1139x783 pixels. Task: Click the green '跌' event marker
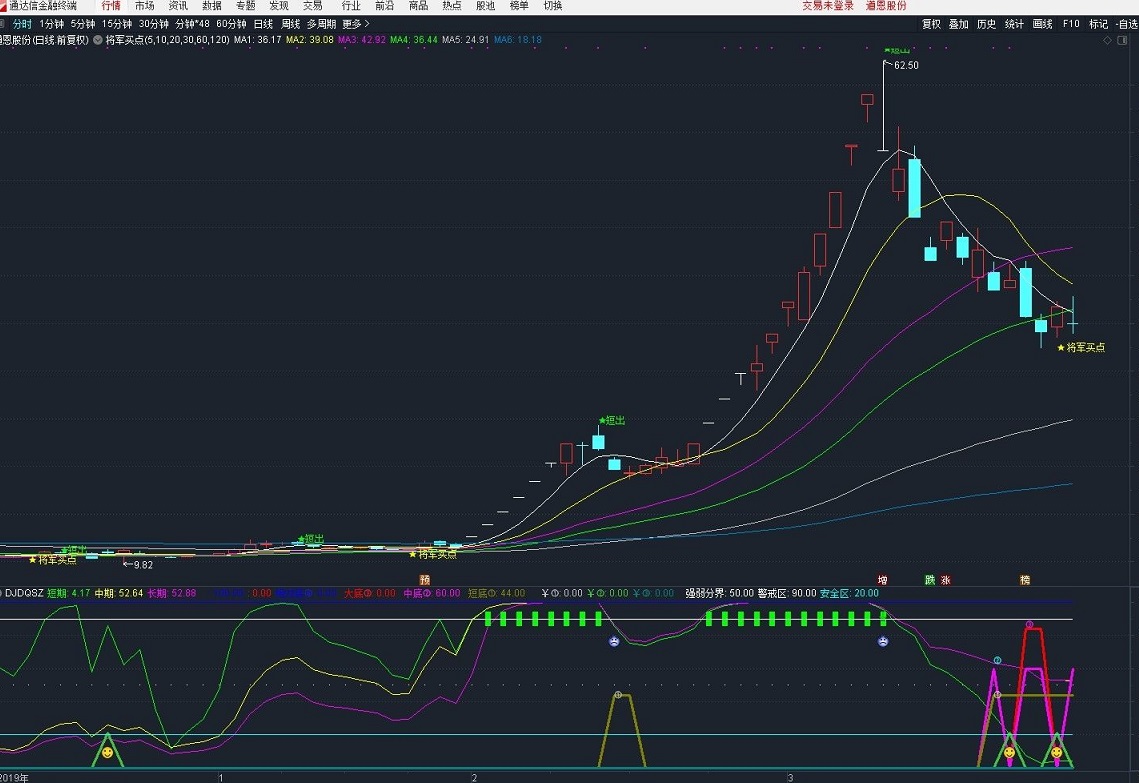tap(929, 580)
